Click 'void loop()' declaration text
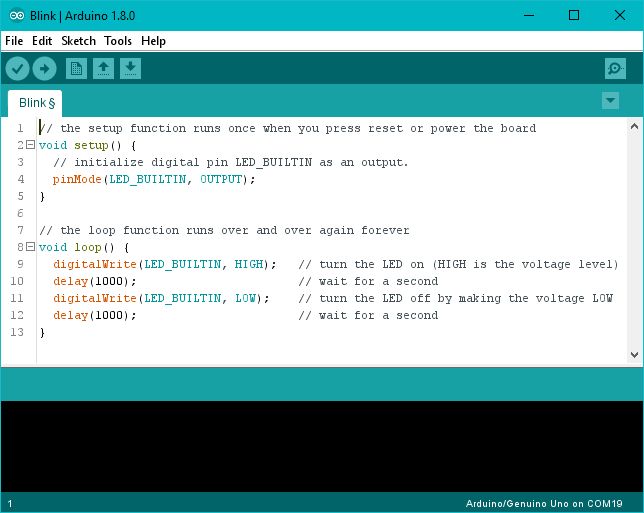Image resolution: width=644 pixels, height=513 pixels. [x=76, y=247]
